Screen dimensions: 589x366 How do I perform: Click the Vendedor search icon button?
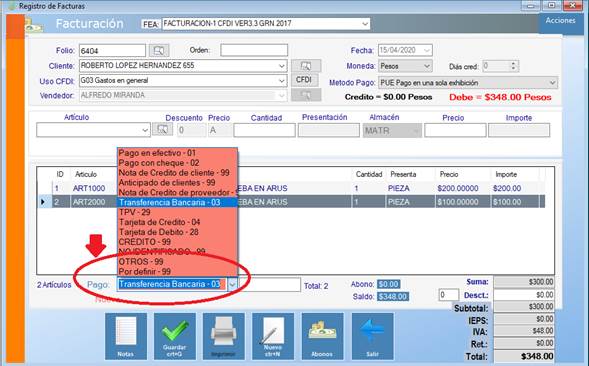point(306,95)
